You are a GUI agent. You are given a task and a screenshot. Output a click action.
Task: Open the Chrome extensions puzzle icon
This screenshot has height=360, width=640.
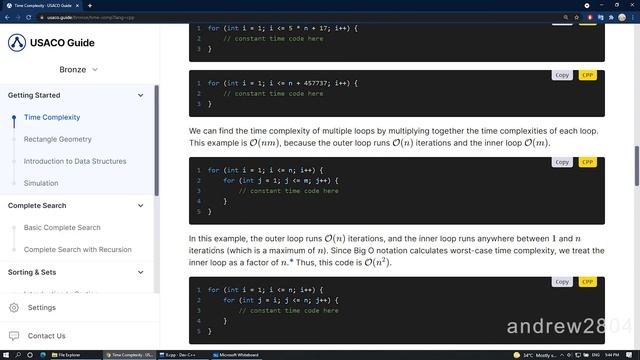611,18
